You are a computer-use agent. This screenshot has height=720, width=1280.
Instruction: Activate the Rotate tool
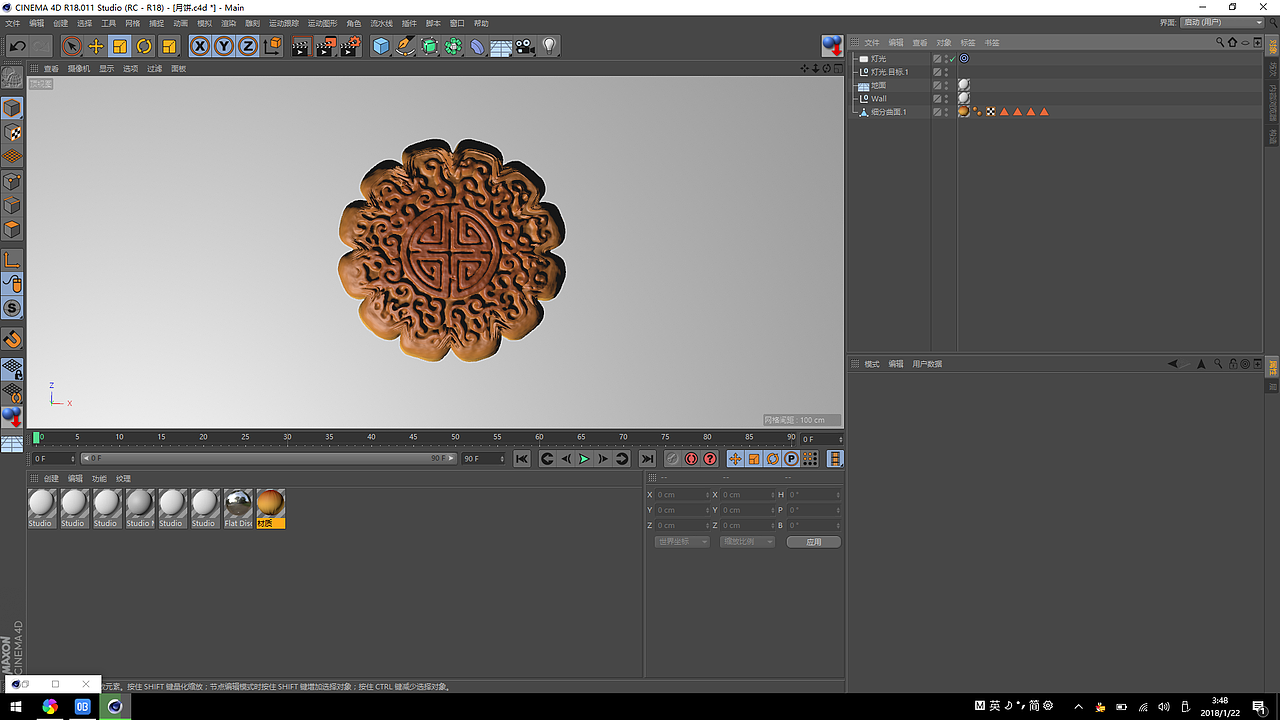(x=144, y=46)
